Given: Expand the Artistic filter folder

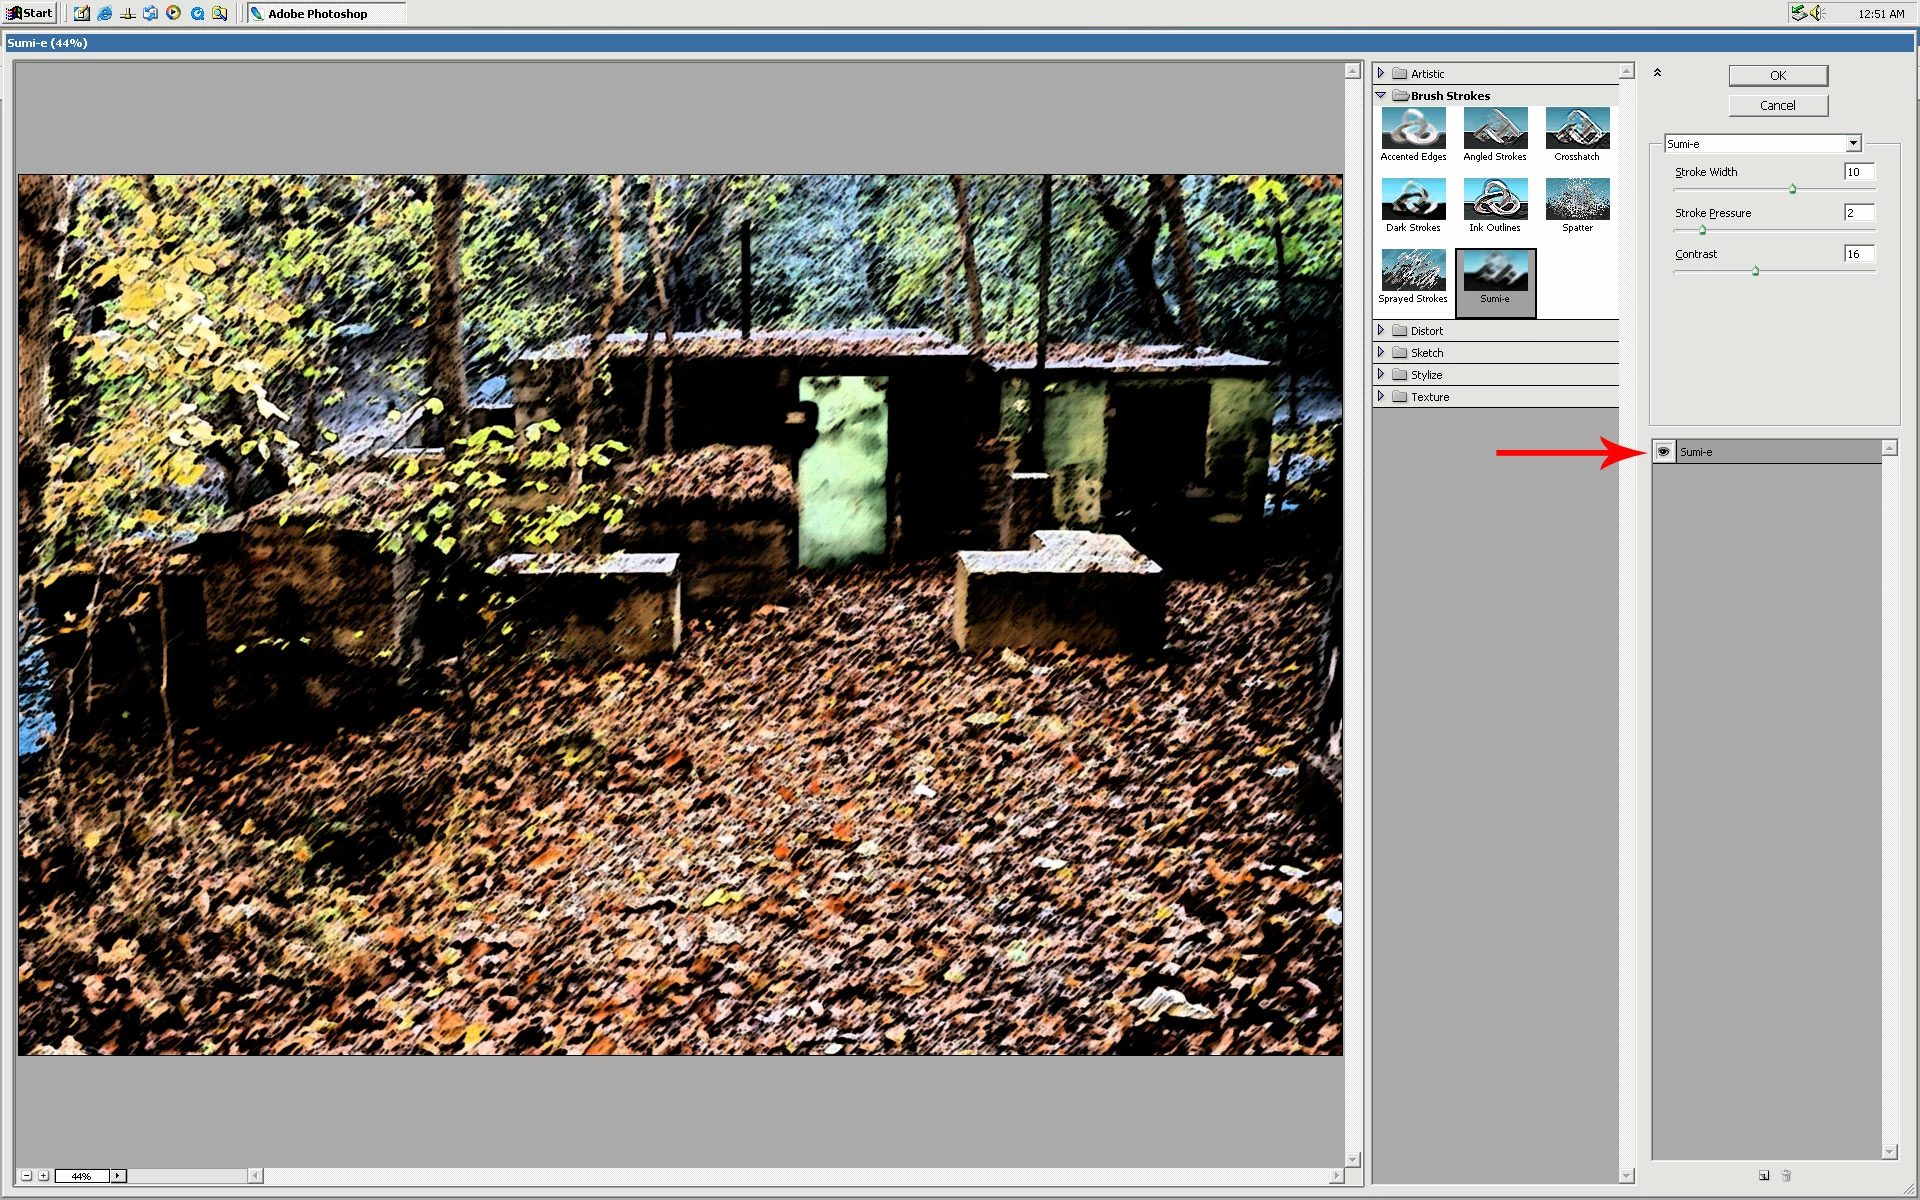Looking at the screenshot, I should 1381,73.
